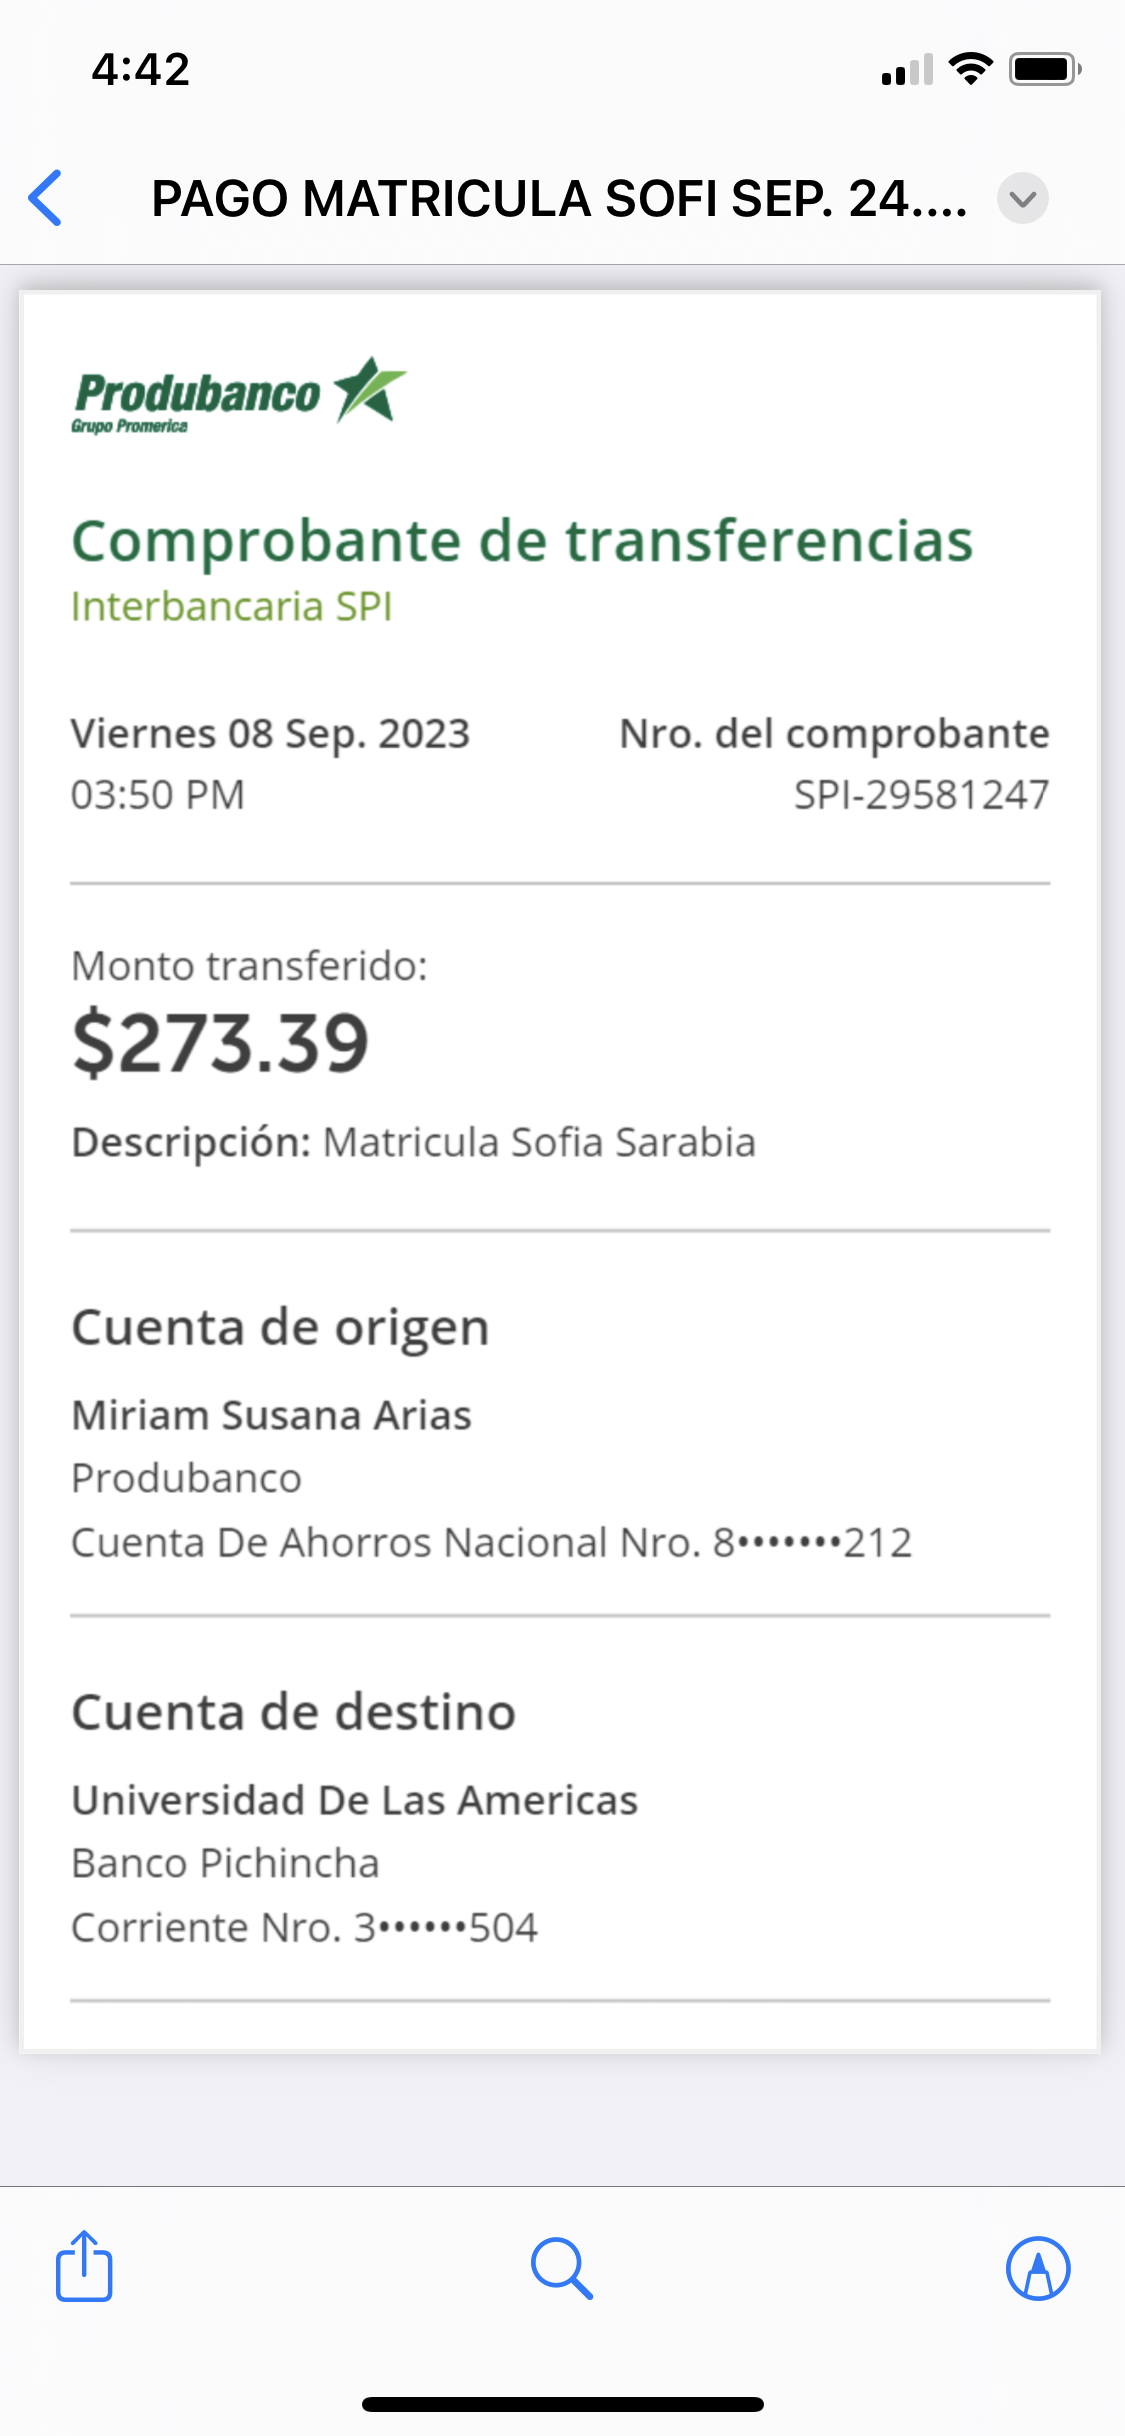Open the share sheet icon
Viewport: 1125px width, 2436px height.
click(84, 2266)
